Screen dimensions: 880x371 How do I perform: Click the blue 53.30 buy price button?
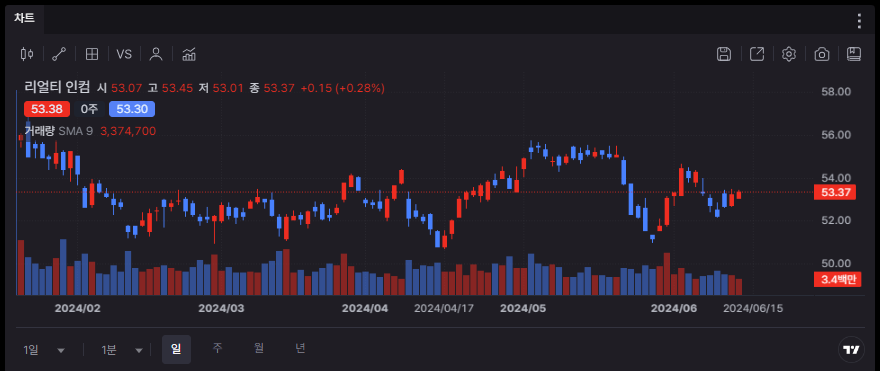coord(132,109)
